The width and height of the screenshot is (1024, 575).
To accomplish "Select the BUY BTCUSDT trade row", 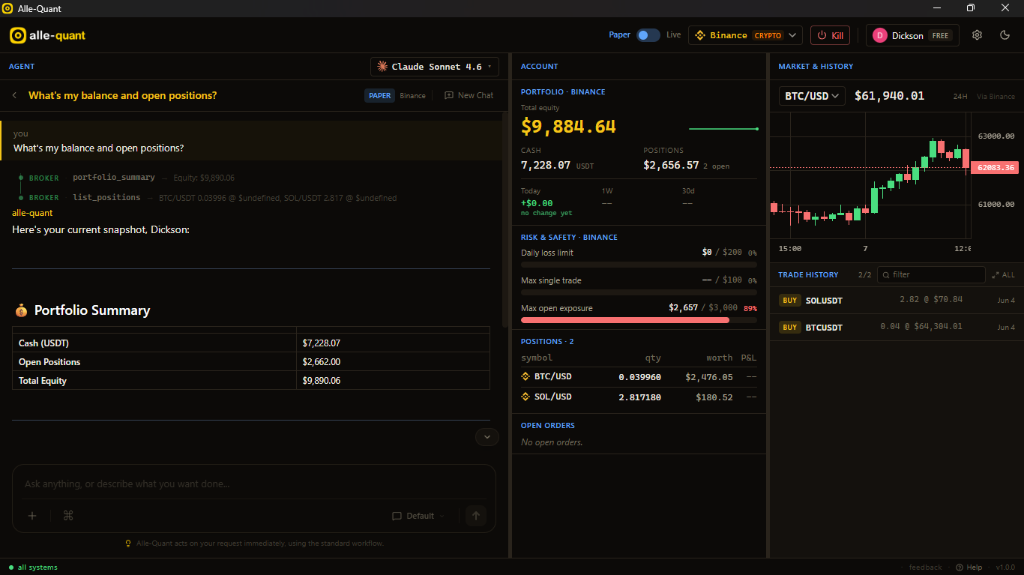I will pos(896,327).
